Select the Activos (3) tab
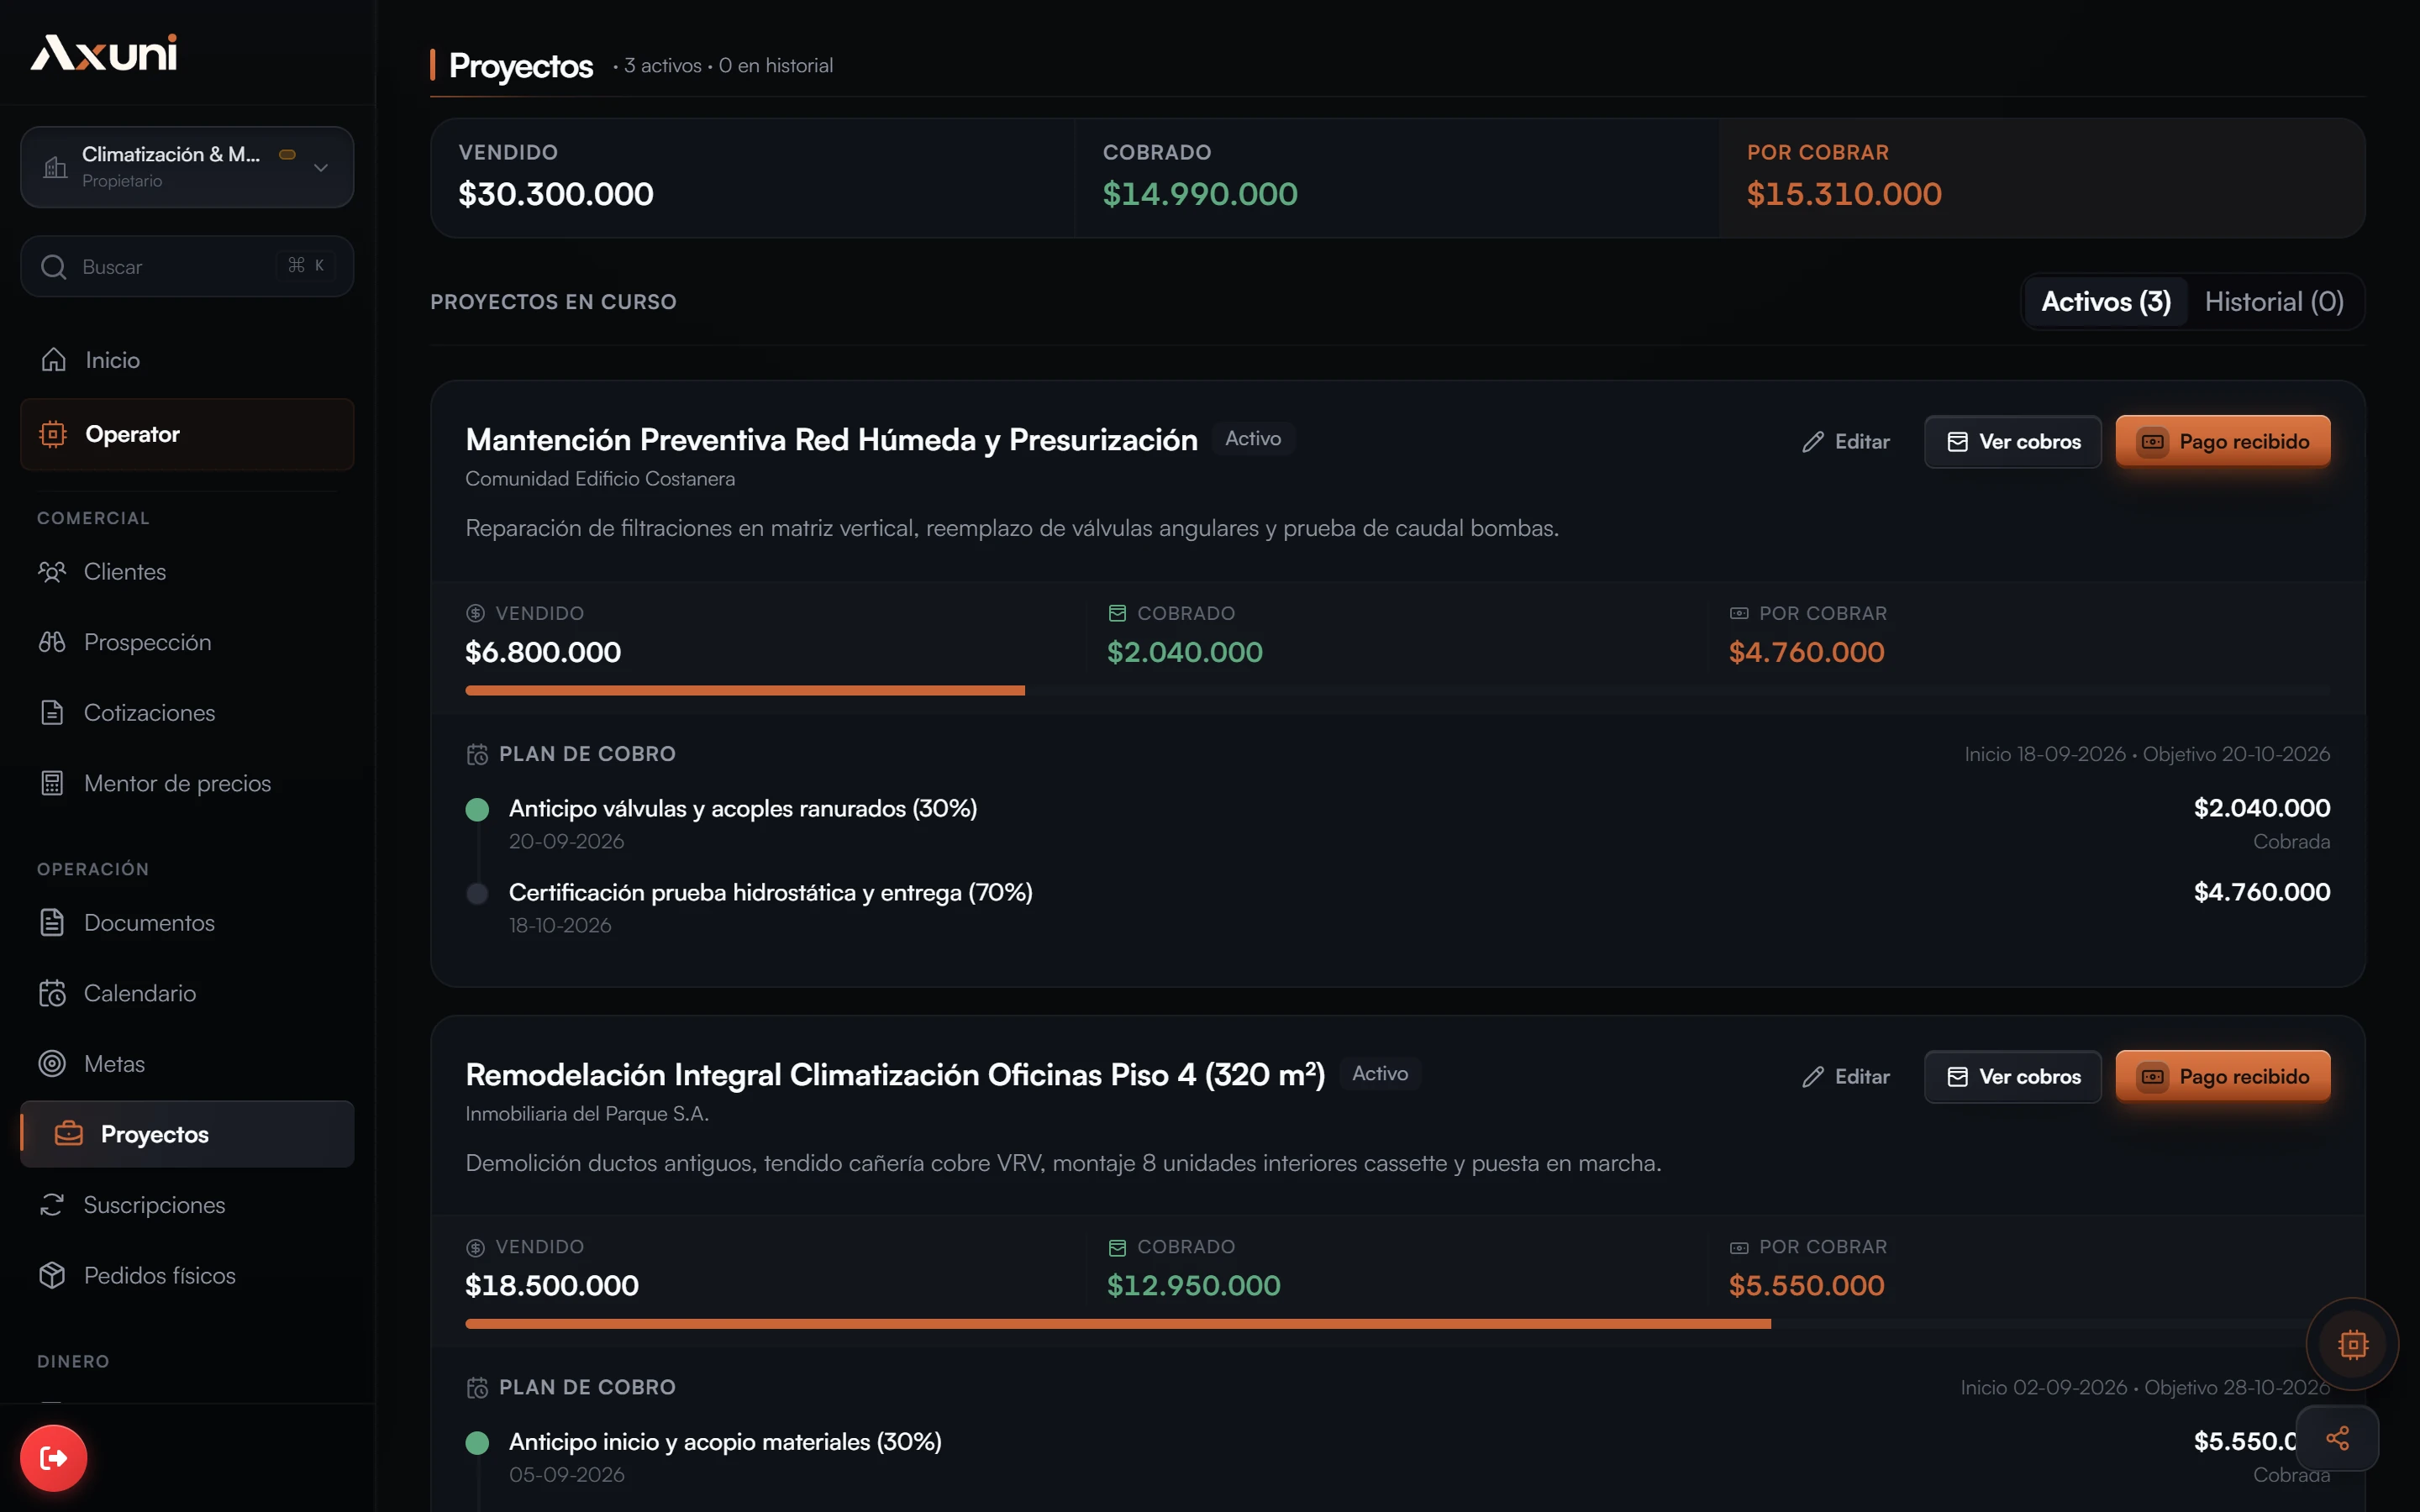Image resolution: width=2420 pixels, height=1512 pixels. (x=2105, y=302)
